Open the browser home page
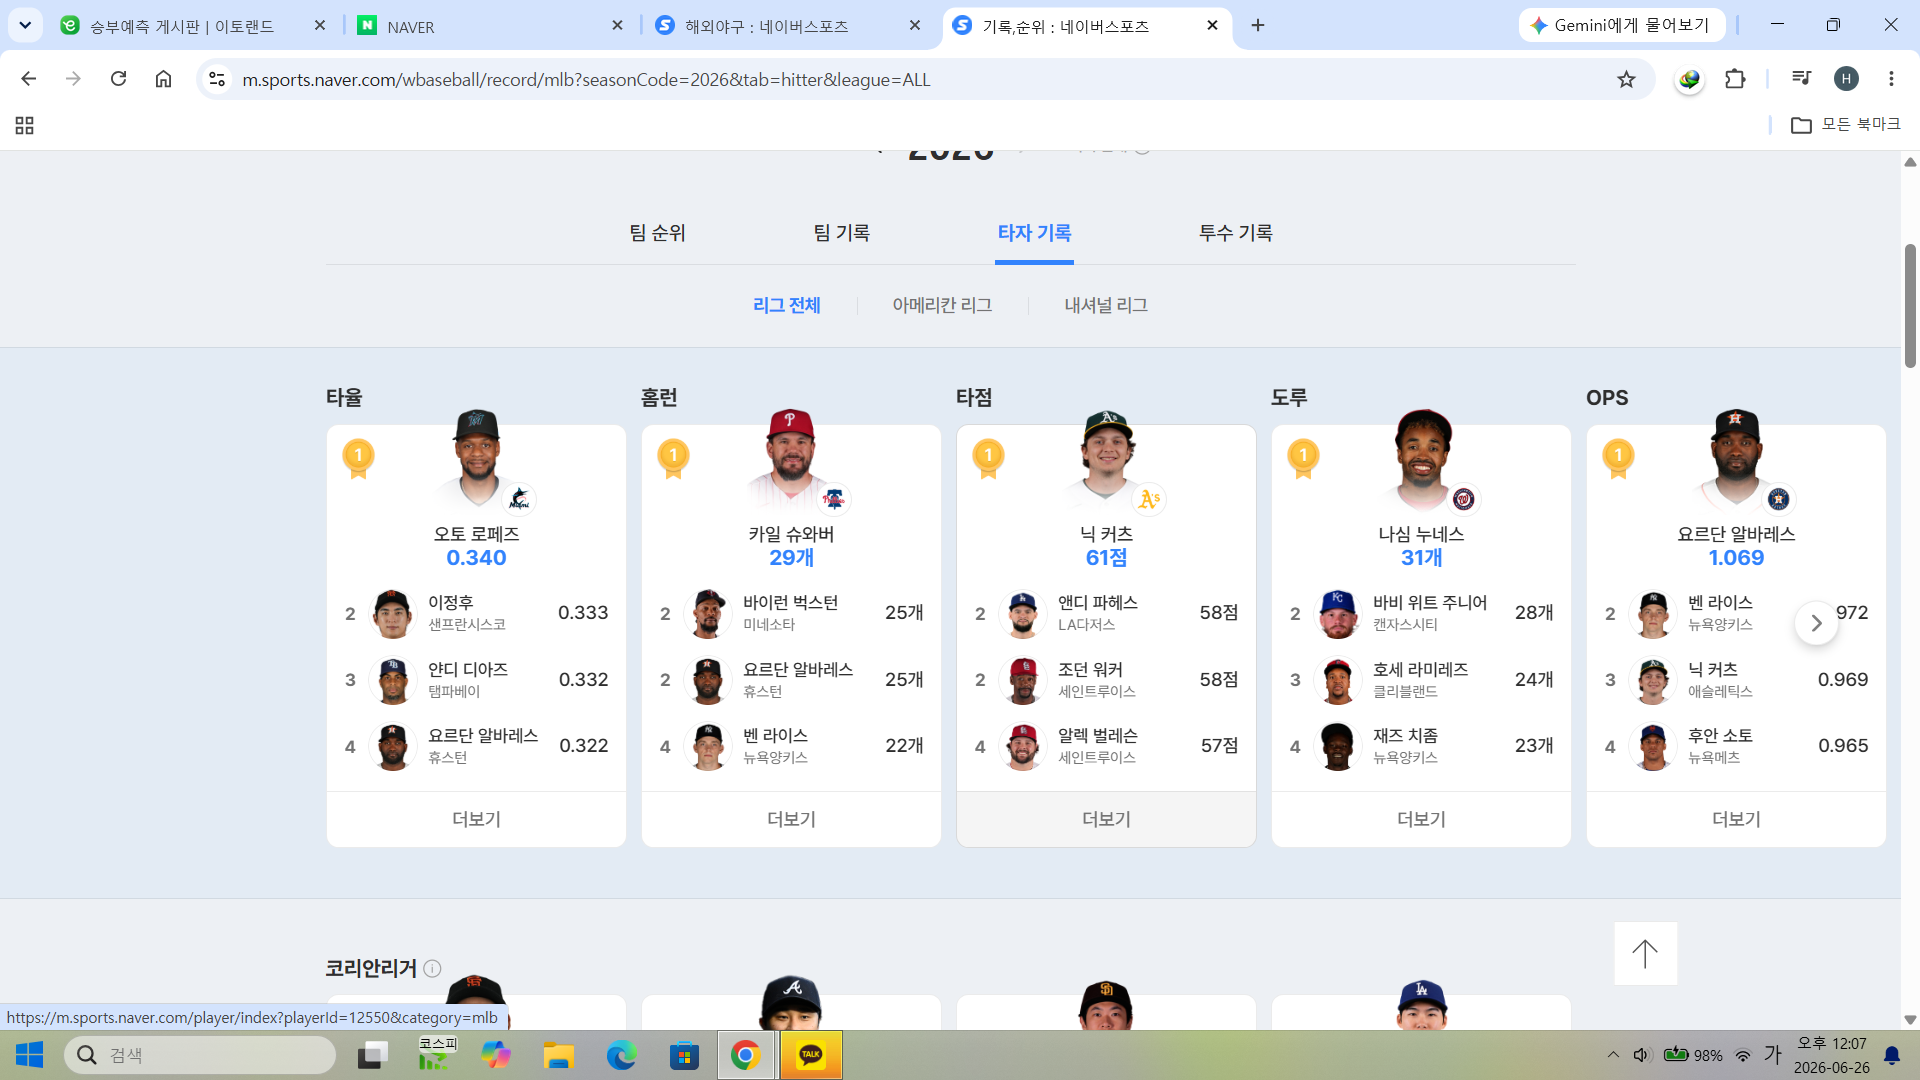 tap(163, 79)
